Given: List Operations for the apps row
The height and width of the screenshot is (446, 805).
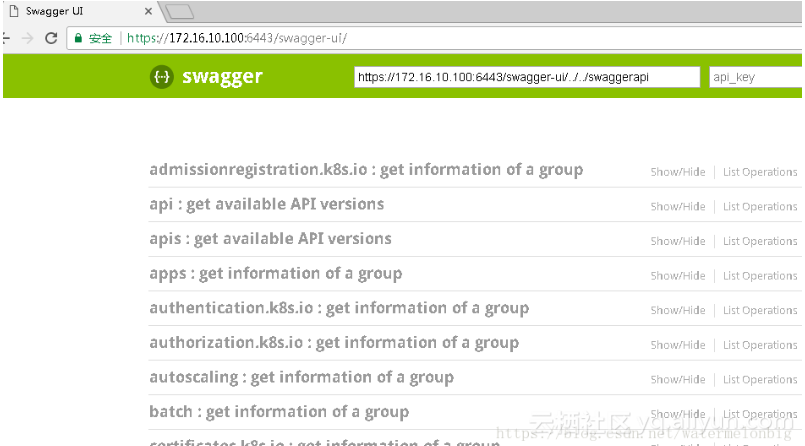Looking at the screenshot, I should point(760,276).
